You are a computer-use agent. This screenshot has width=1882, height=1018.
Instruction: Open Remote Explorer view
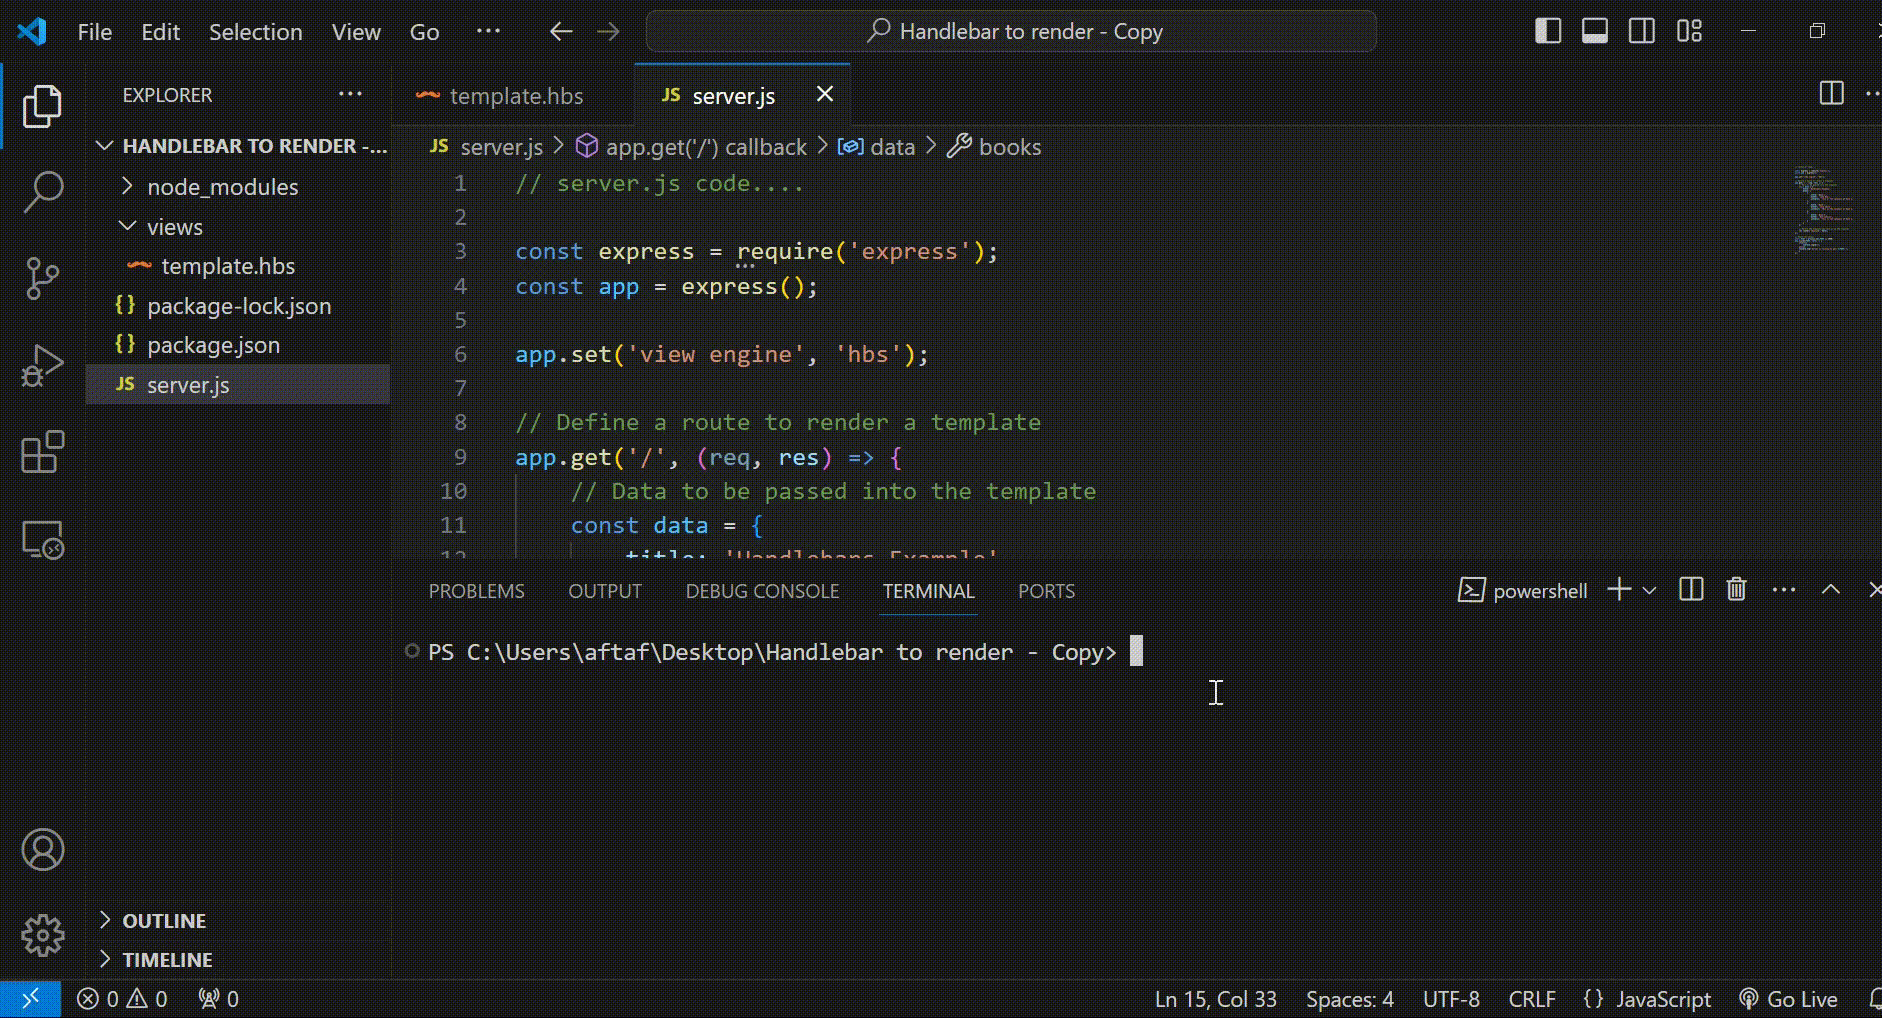click(43, 540)
